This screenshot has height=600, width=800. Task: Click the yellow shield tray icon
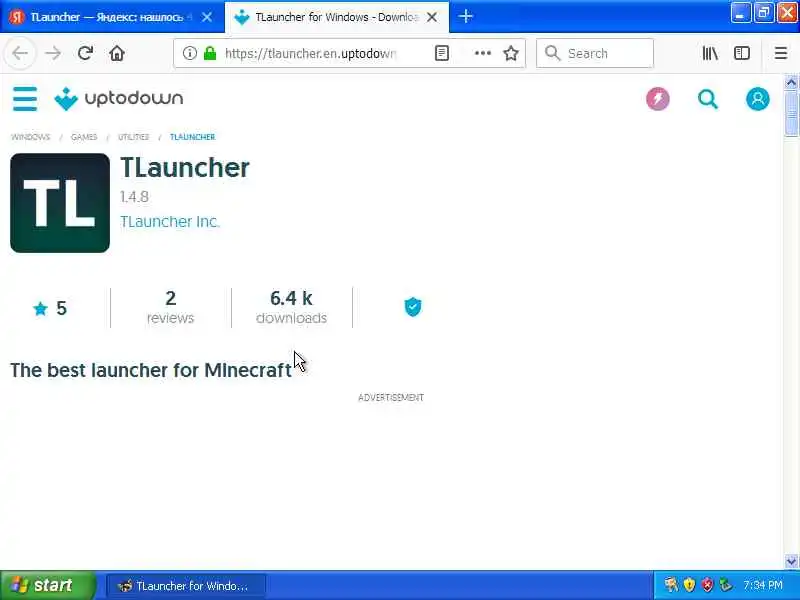689,585
